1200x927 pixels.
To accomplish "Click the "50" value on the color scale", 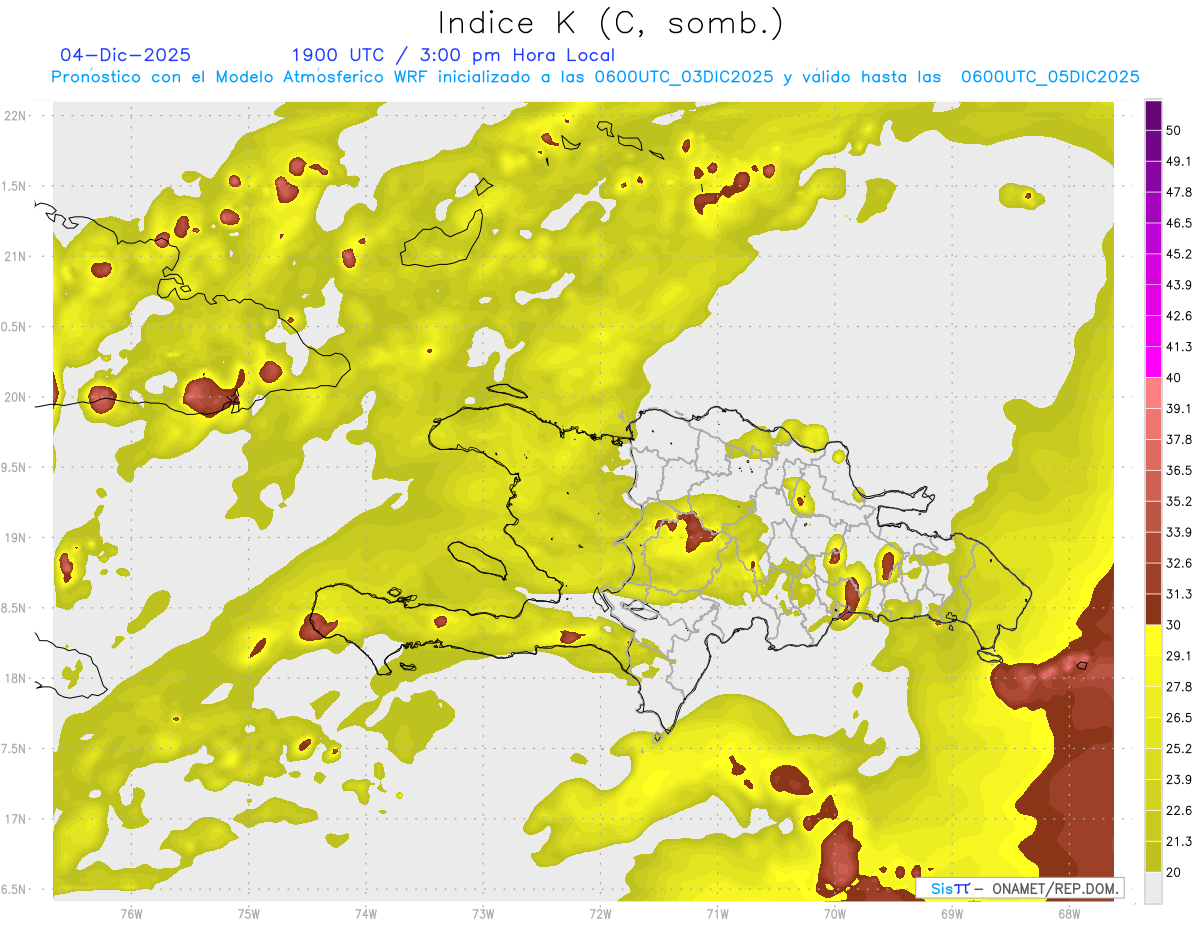I will point(1174,131).
